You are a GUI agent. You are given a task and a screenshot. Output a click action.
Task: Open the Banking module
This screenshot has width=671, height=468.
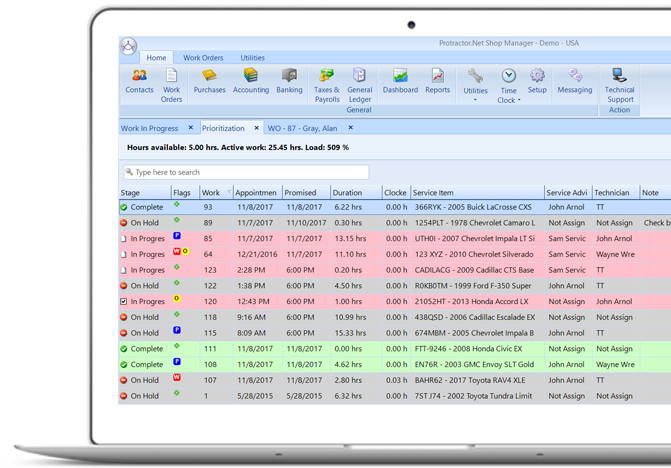click(x=289, y=81)
